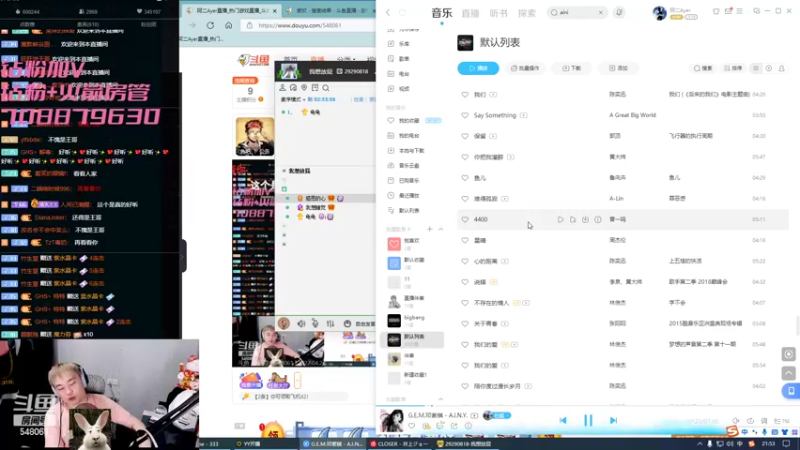This screenshot has height=450, width=800.
Task: Collapse the created playlists section chevron
Action: 441,229
